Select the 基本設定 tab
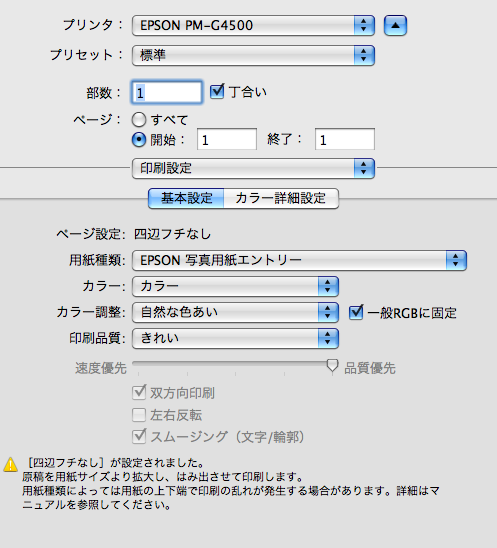This screenshot has width=497, height=548. click(x=186, y=198)
